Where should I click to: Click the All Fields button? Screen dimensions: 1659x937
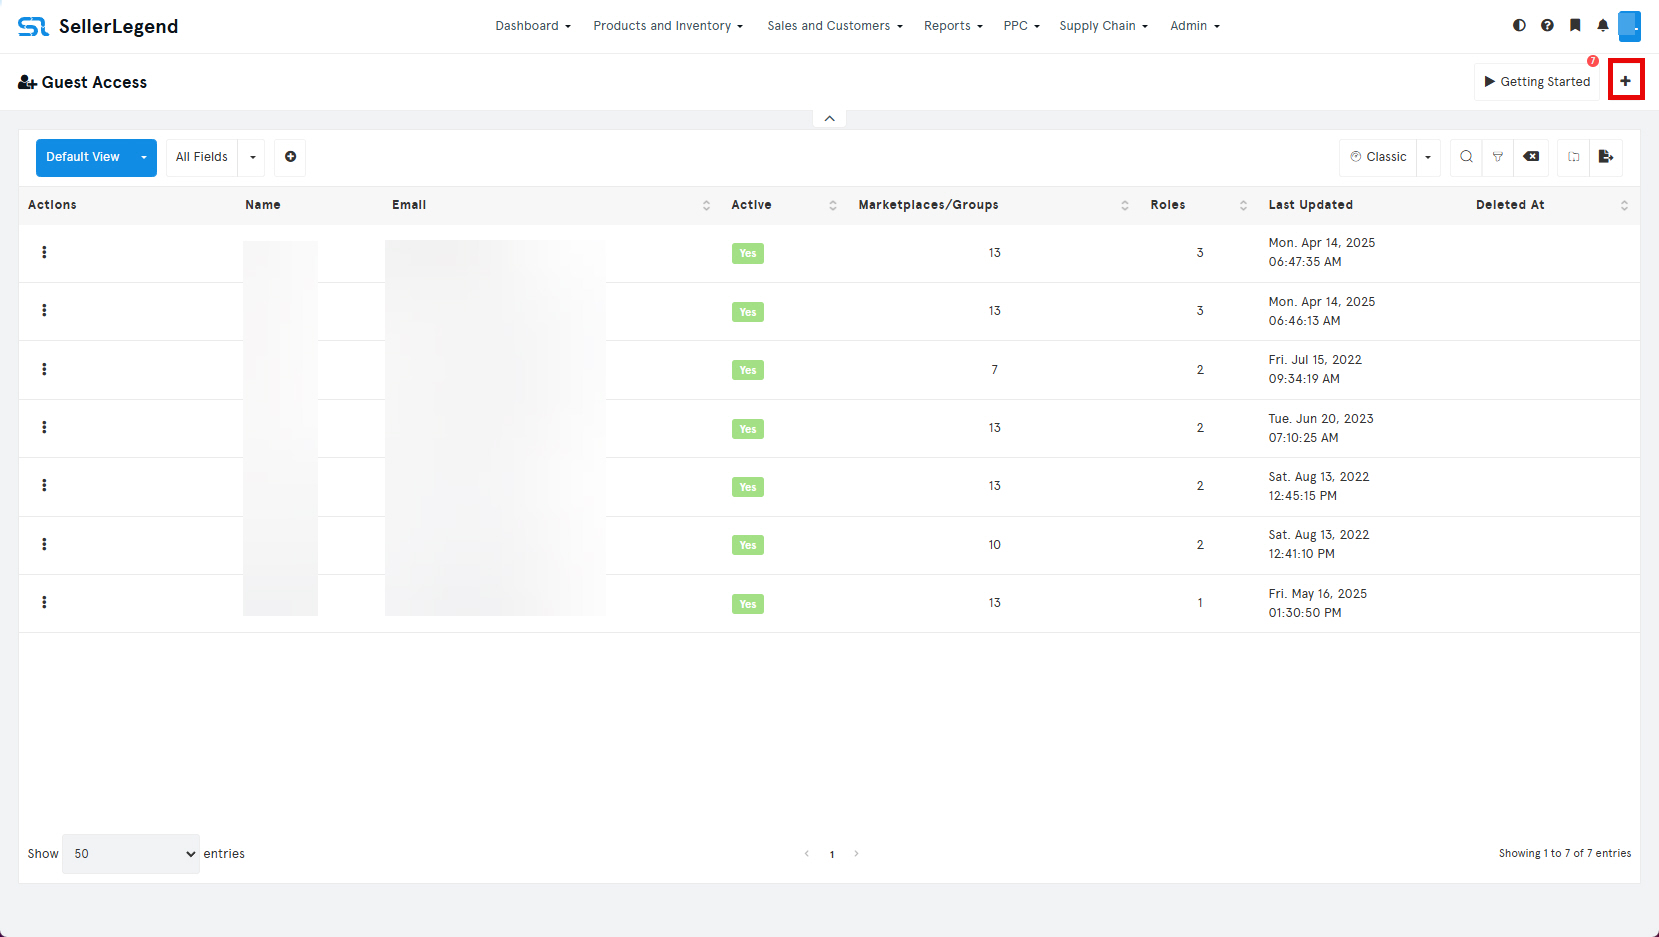click(202, 157)
